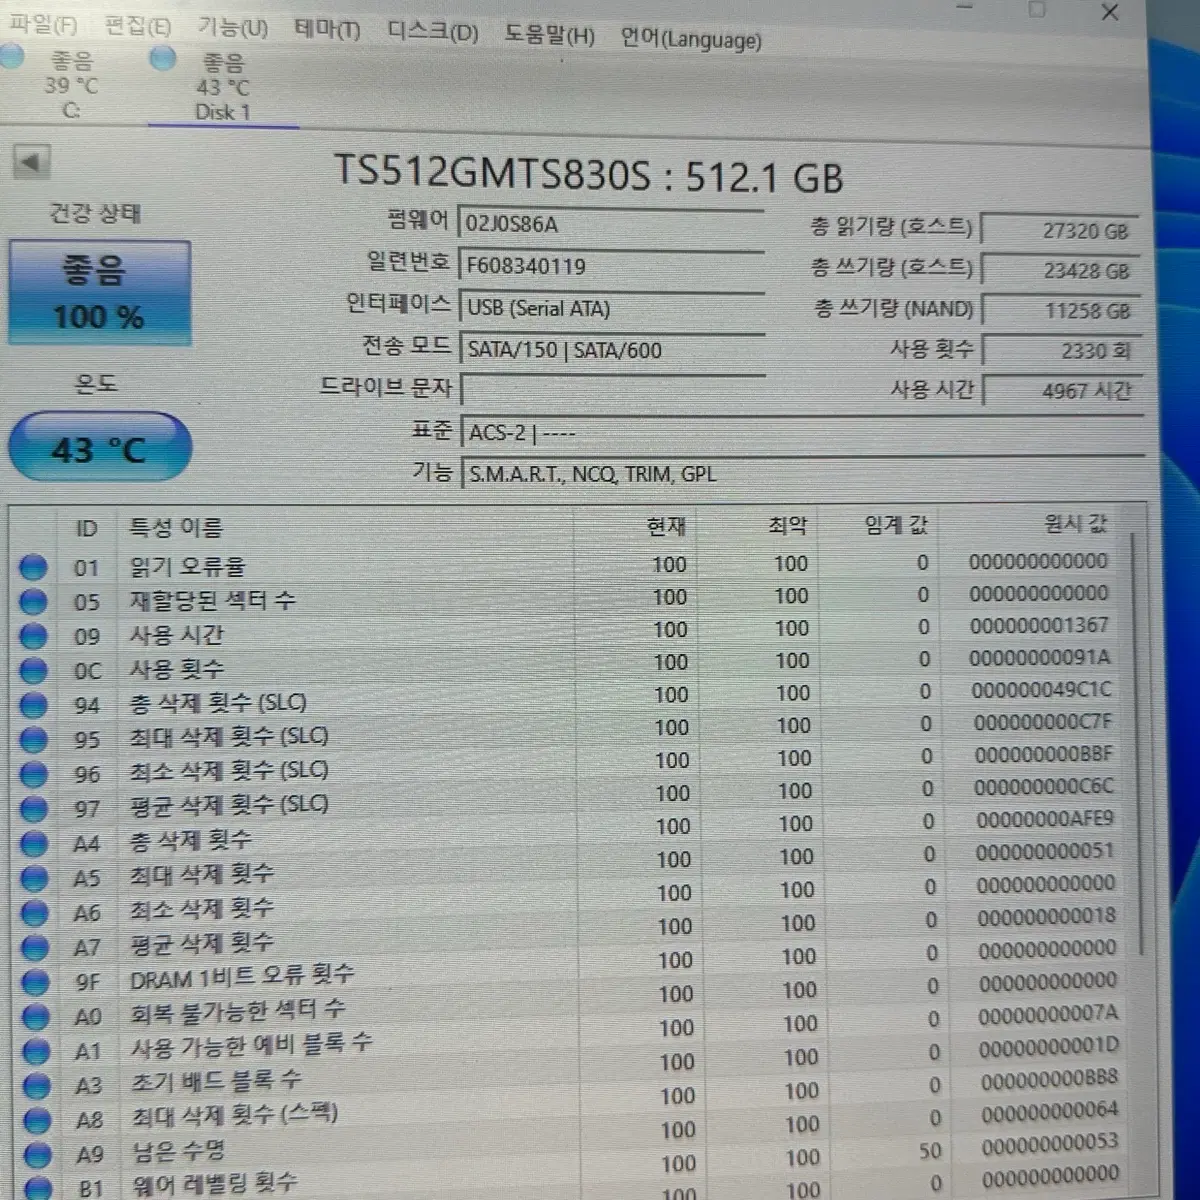The height and width of the screenshot is (1200, 1200).
Task: Close the CrystalDiskInfo window
Action: pyautogui.click(x=1110, y=12)
